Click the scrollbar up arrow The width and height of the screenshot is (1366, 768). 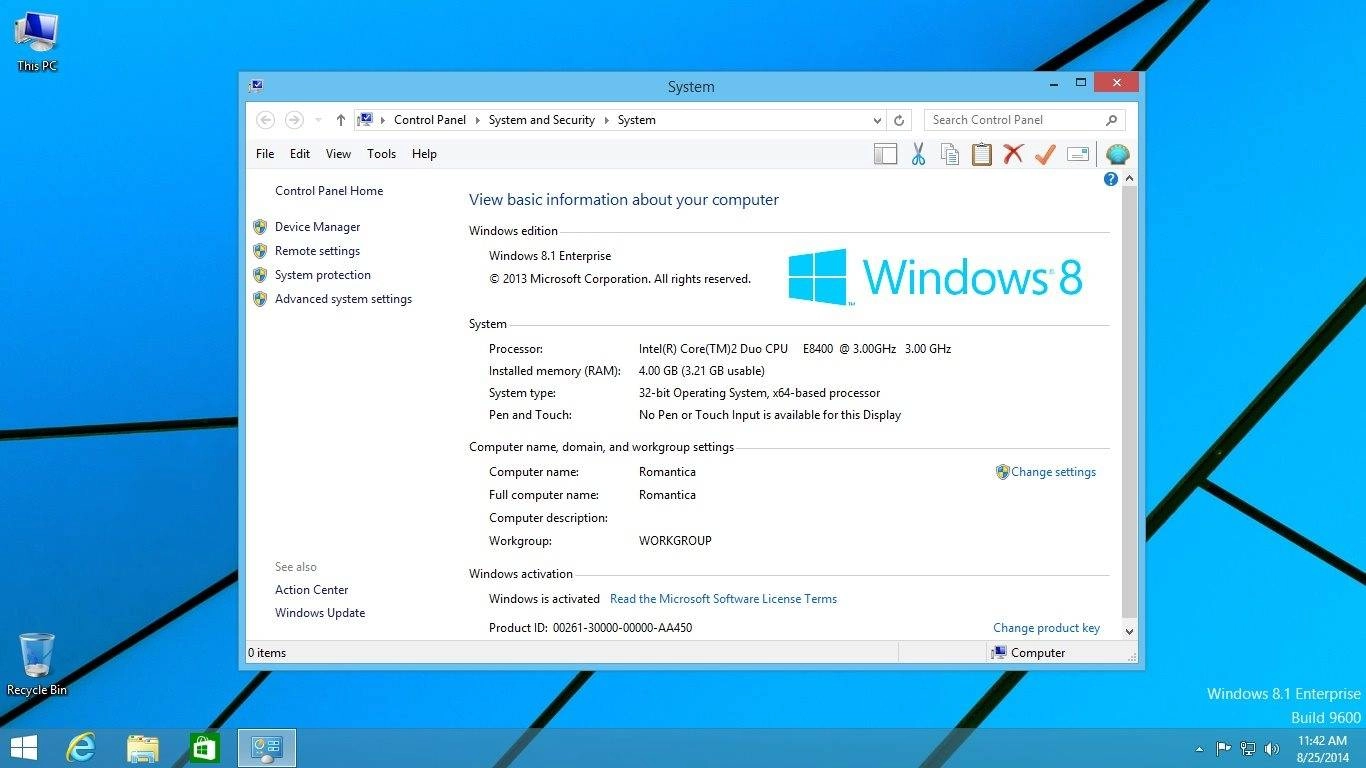coord(1130,179)
